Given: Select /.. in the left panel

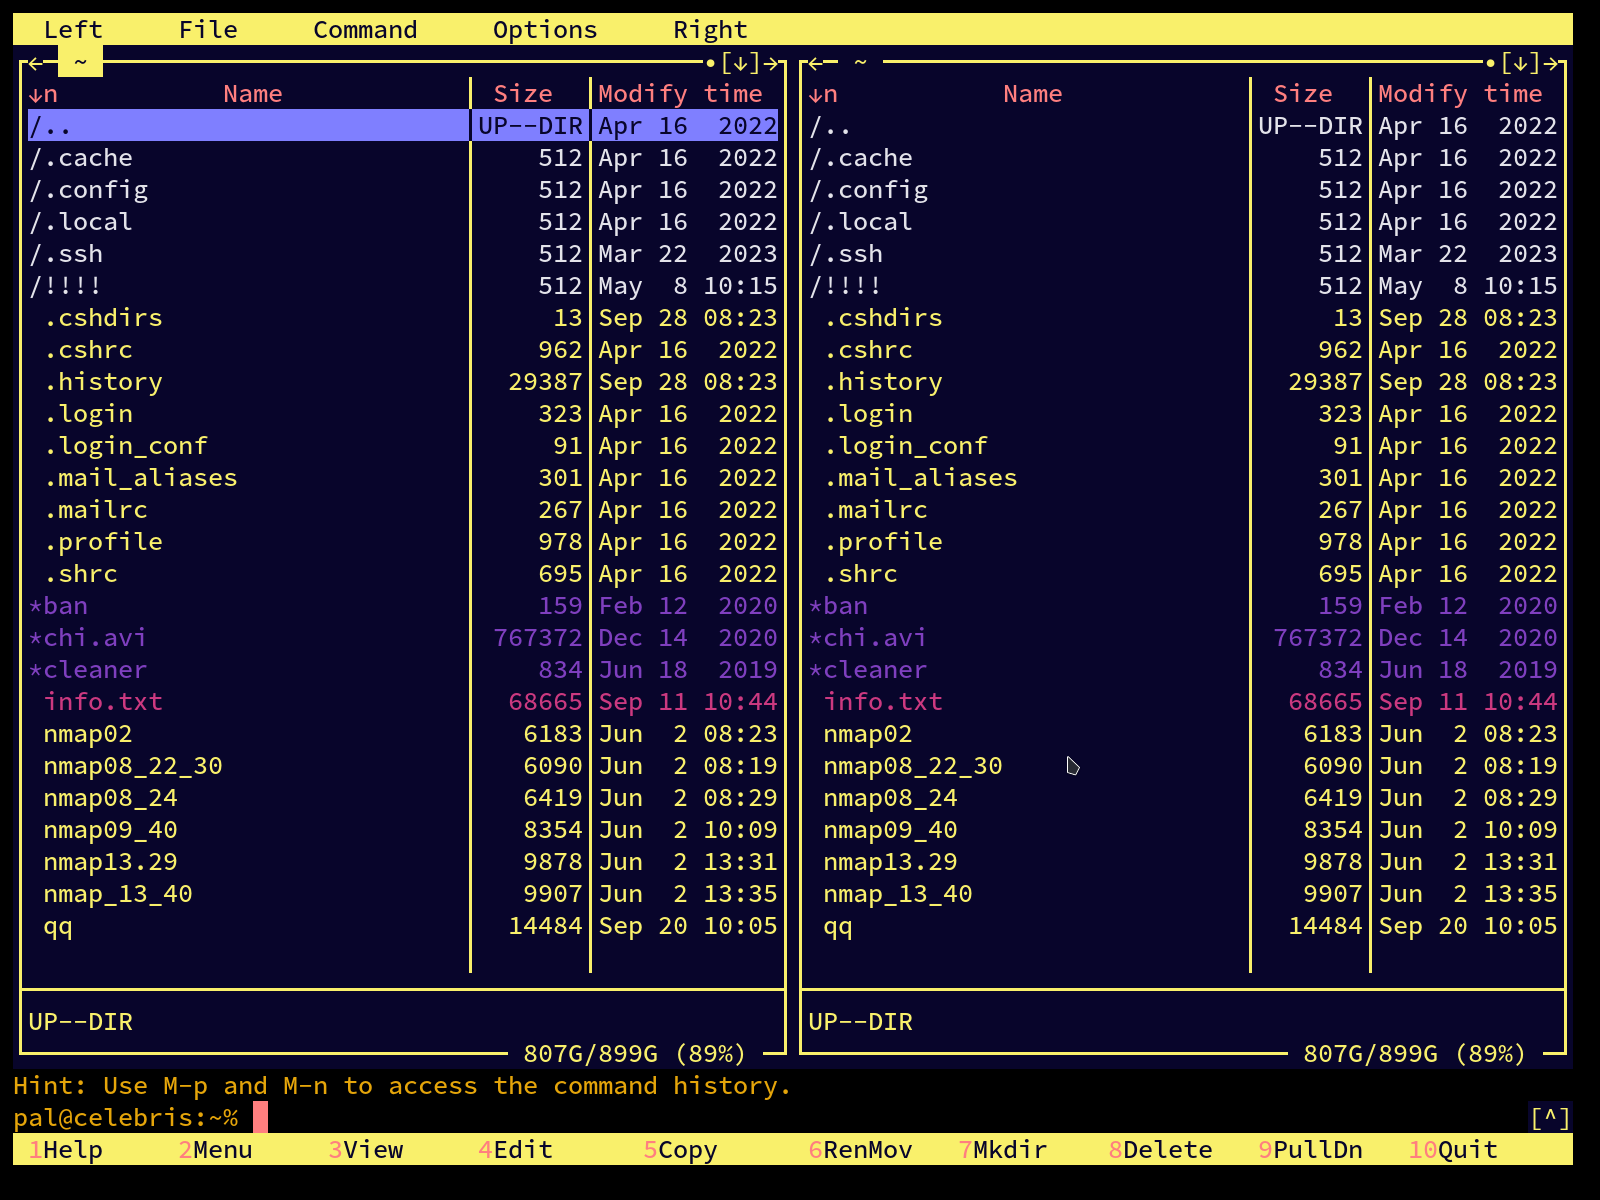Looking at the screenshot, I should [403, 126].
